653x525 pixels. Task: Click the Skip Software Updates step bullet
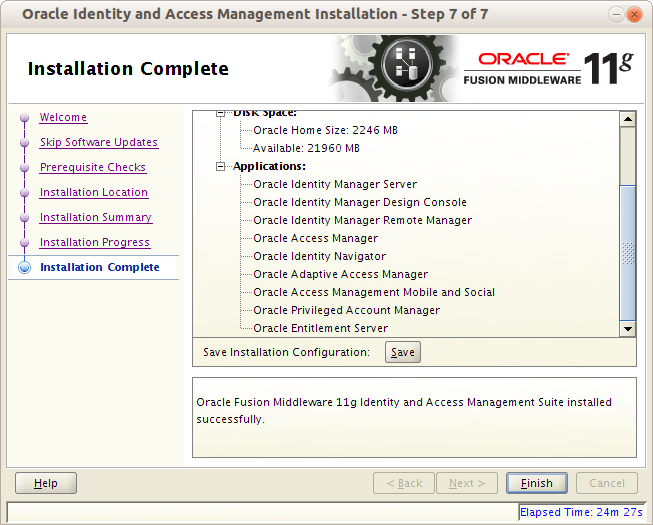(x=25, y=142)
